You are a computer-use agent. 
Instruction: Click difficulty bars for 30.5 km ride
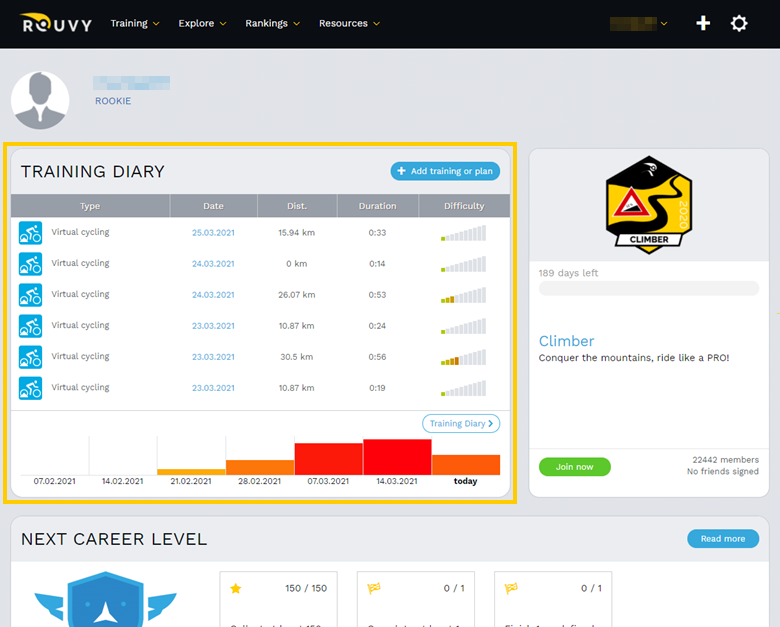click(x=463, y=357)
